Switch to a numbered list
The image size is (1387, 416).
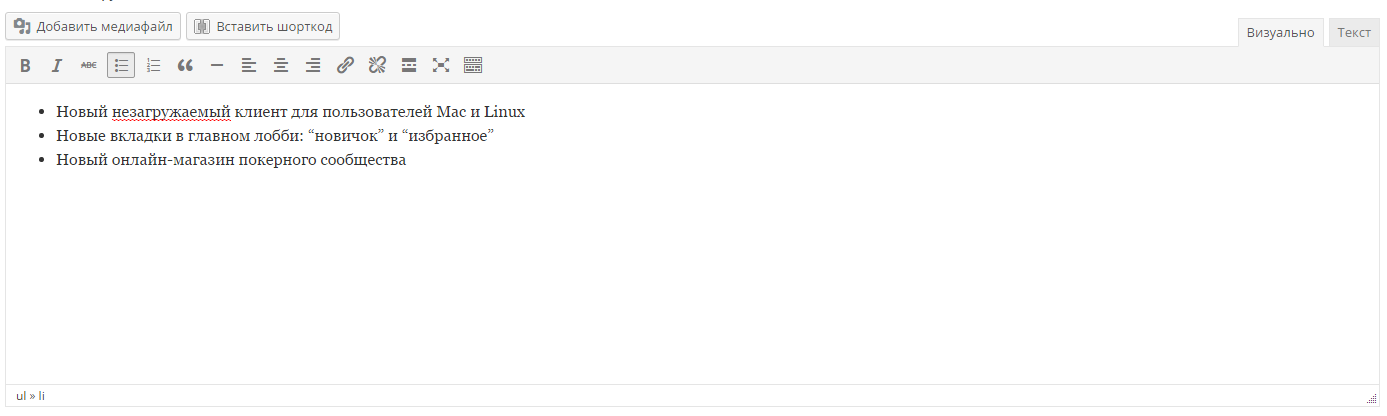pos(153,66)
